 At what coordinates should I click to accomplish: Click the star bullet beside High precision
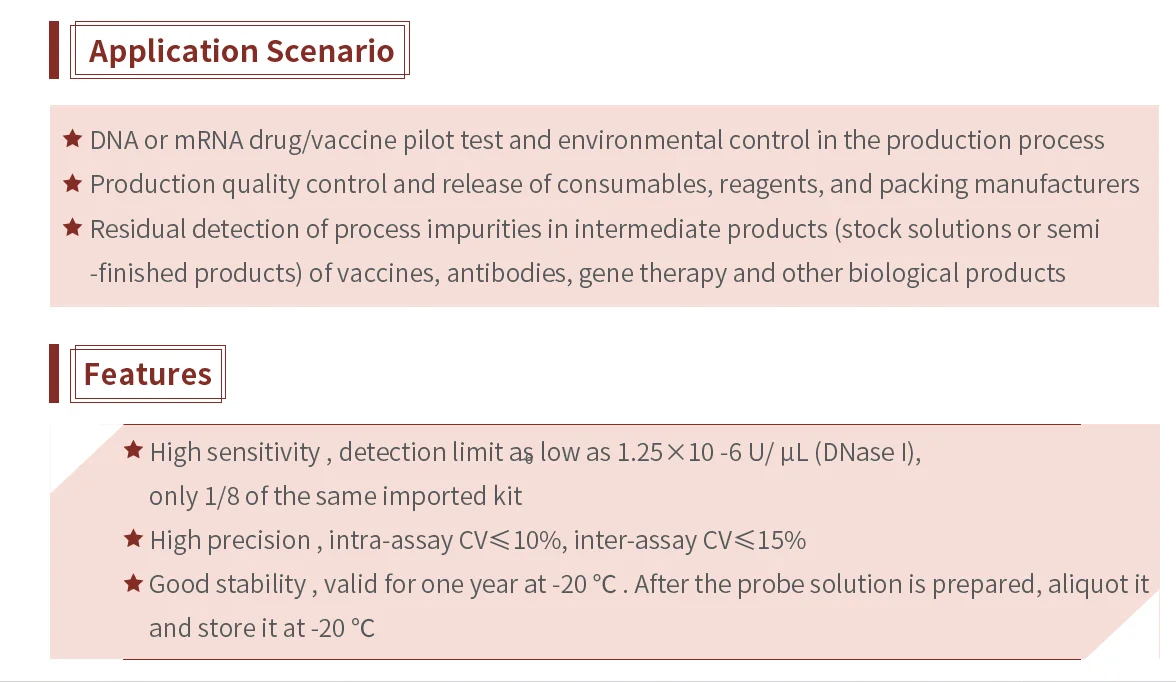[133, 540]
